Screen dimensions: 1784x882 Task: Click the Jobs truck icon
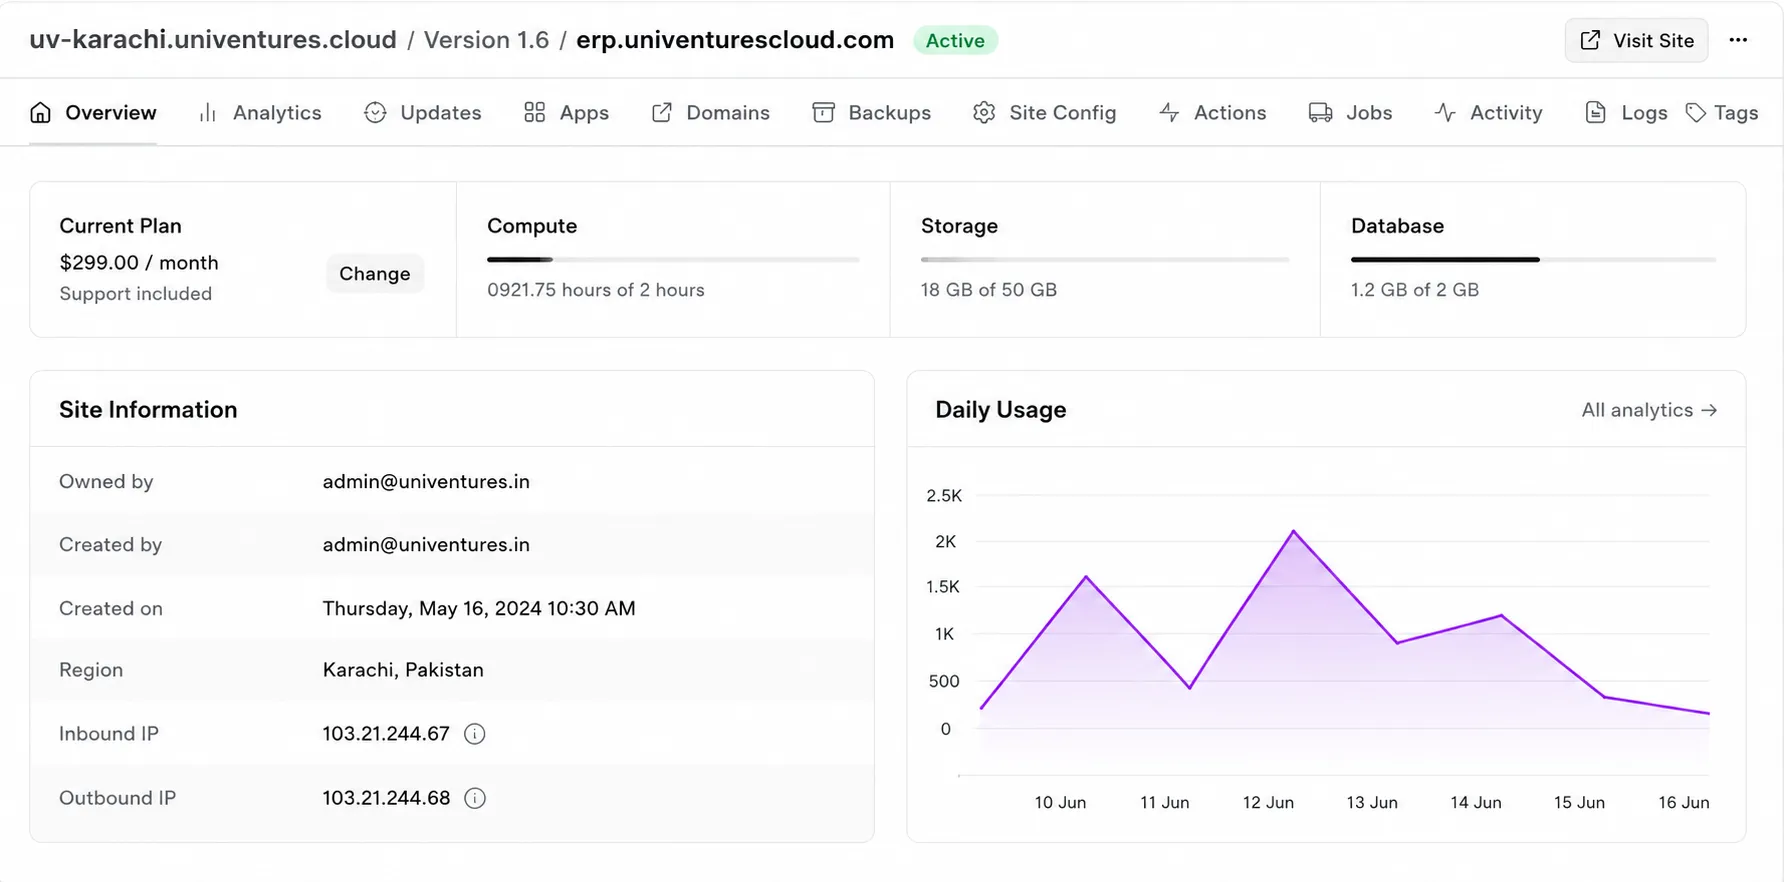[1320, 113]
